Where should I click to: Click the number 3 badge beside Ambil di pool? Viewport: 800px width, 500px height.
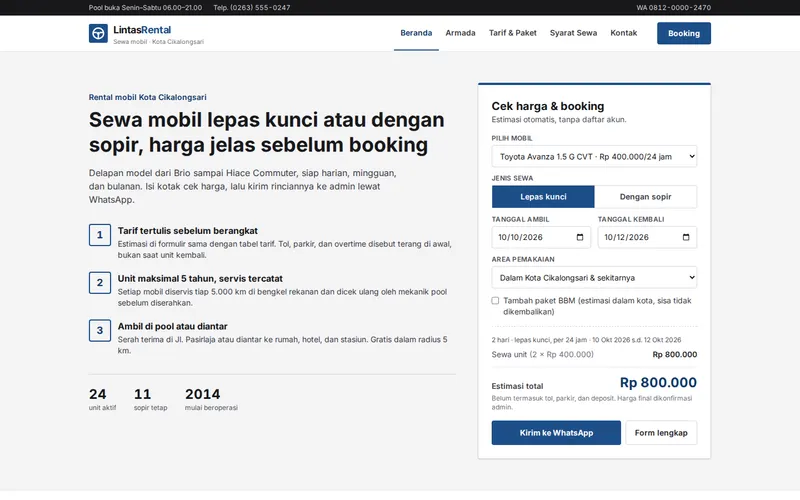100,331
